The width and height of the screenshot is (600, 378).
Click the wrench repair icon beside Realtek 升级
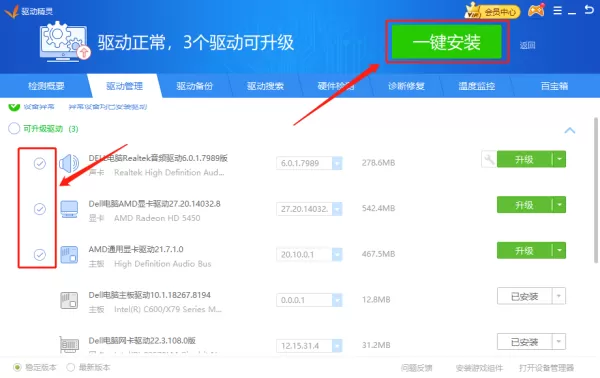pyautogui.click(x=489, y=159)
